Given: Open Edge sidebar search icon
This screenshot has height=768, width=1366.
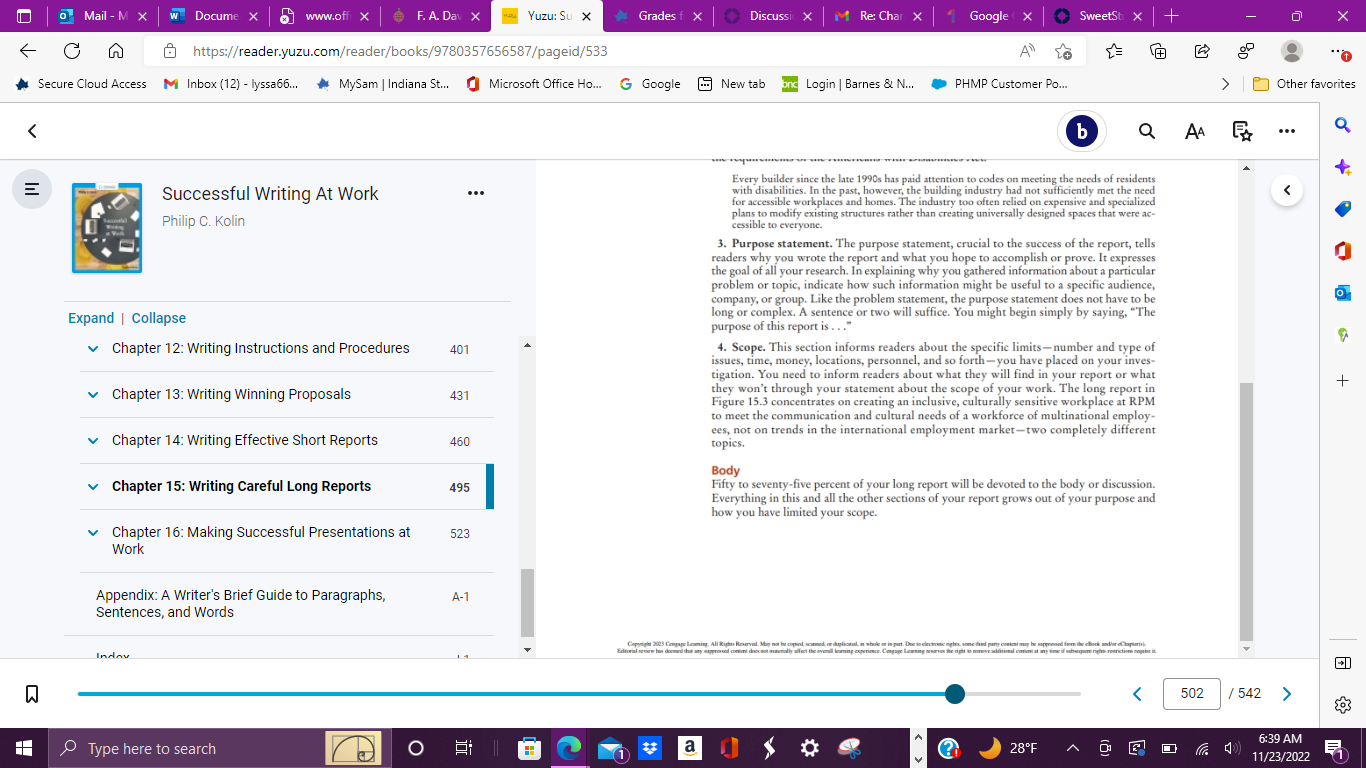Looking at the screenshot, I should pos(1343,125).
